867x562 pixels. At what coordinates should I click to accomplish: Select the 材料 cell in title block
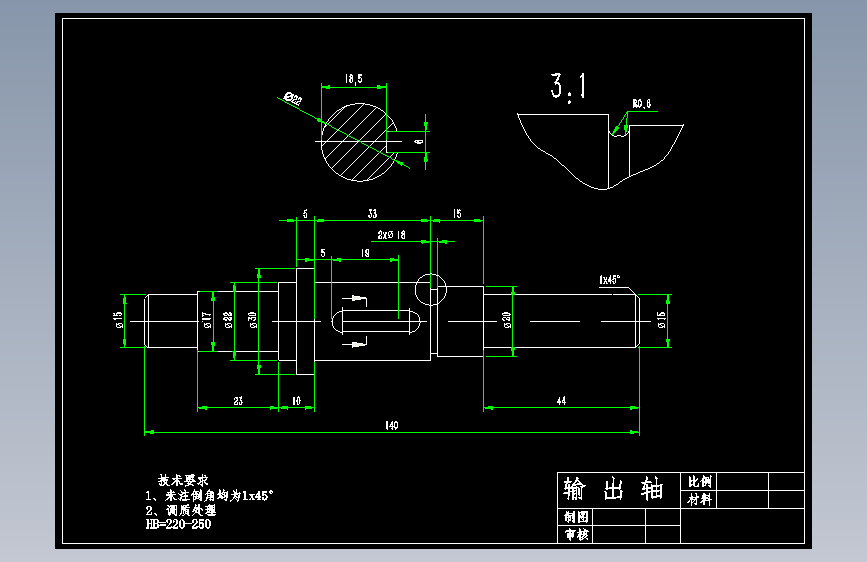699,499
